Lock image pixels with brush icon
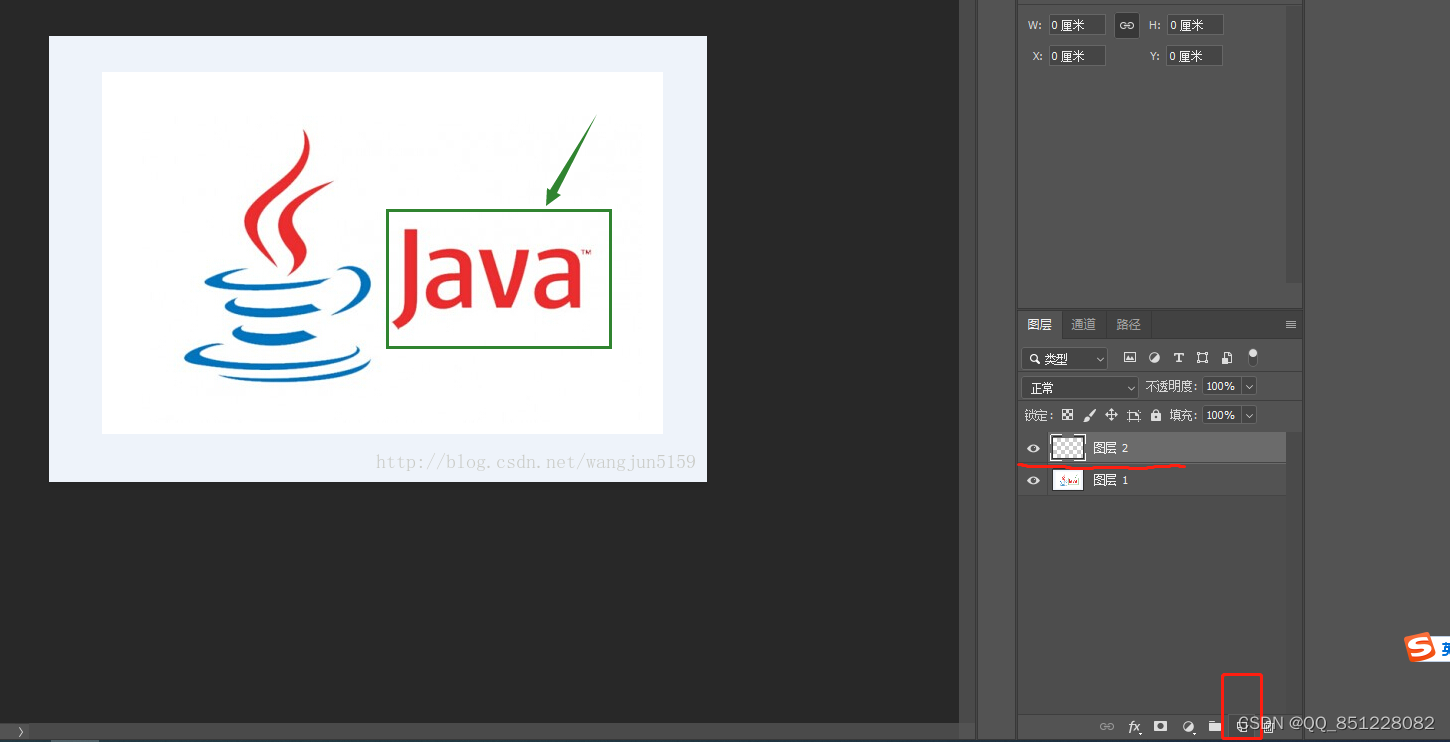The height and width of the screenshot is (742, 1450). click(1089, 415)
